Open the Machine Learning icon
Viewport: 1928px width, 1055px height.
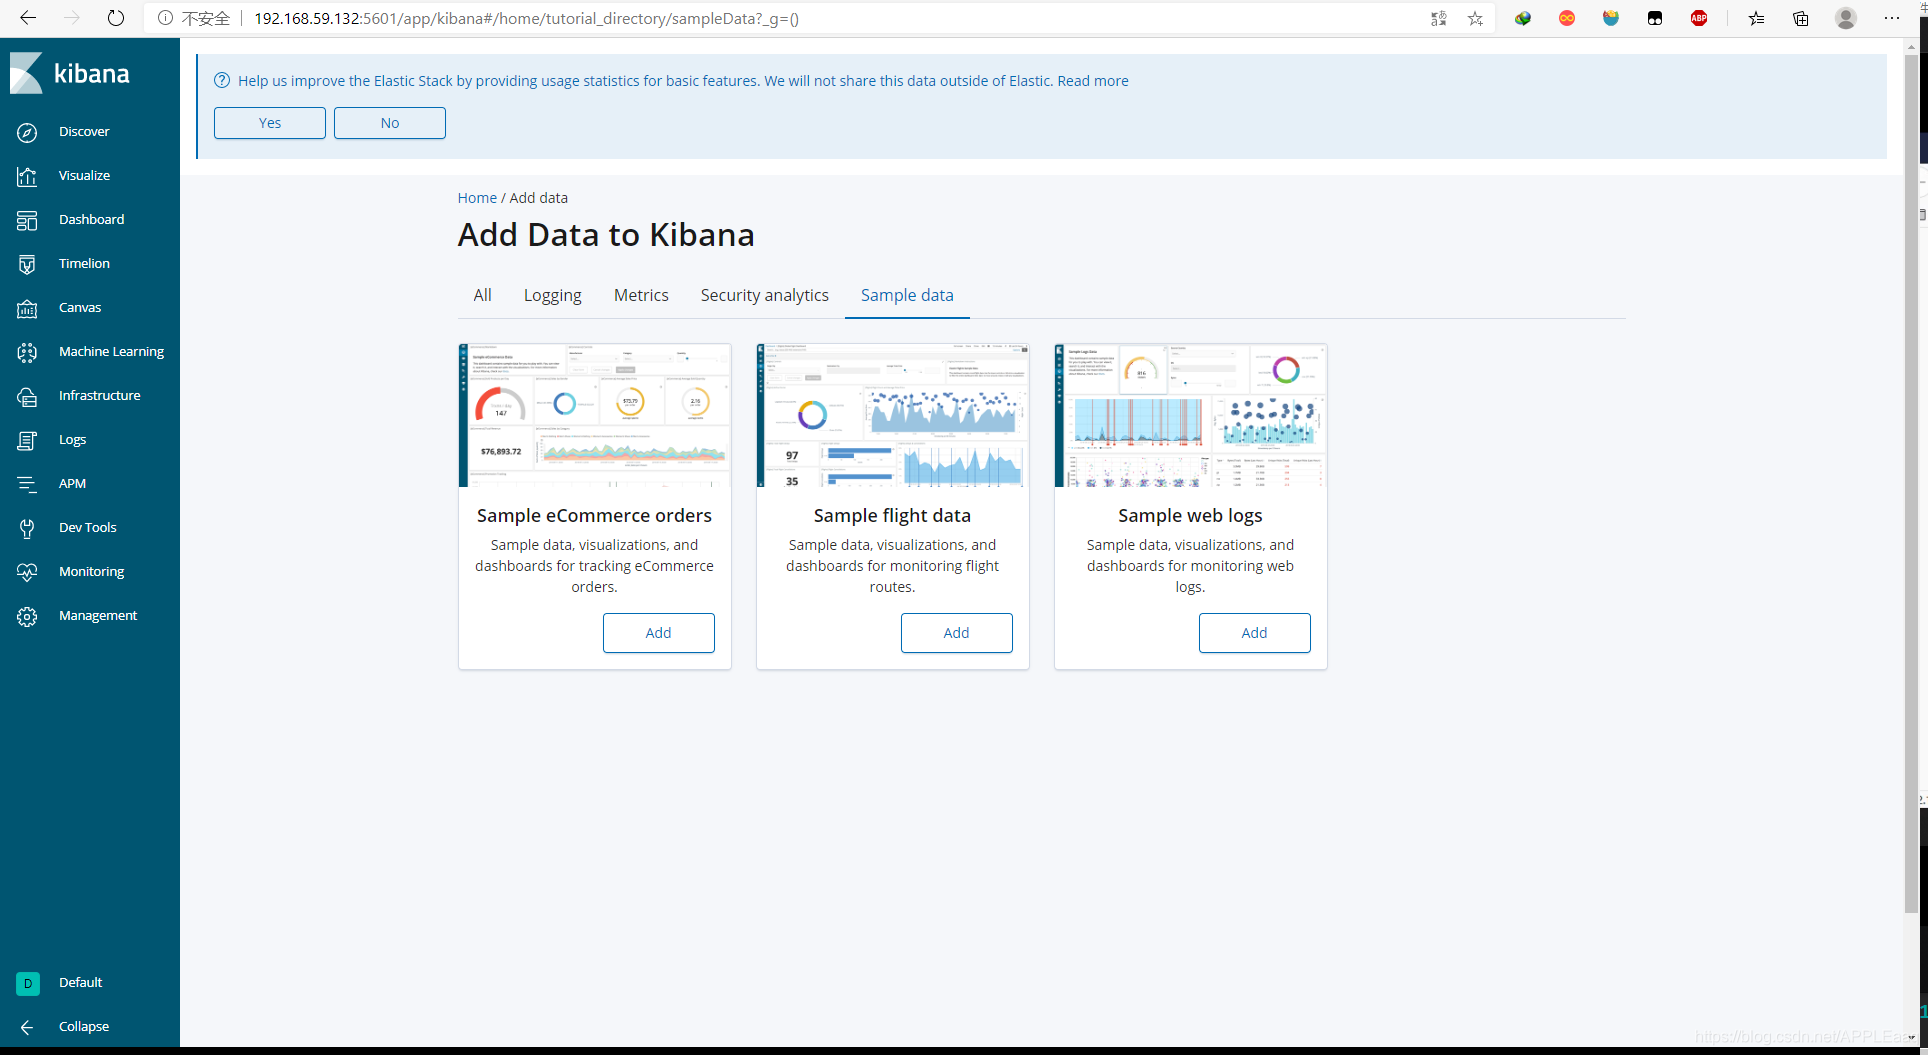27,352
